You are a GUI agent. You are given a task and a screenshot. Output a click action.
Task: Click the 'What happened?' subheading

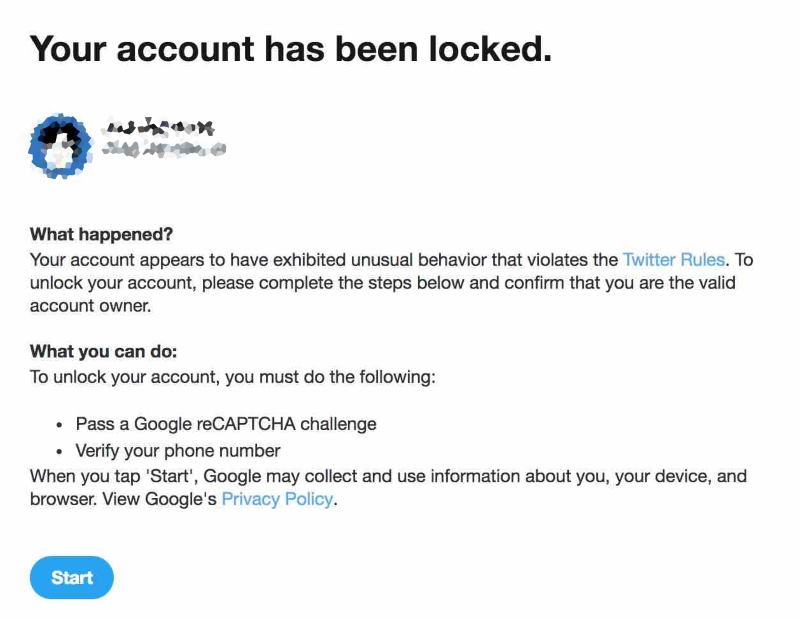pyautogui.click(x=102, y=234)
